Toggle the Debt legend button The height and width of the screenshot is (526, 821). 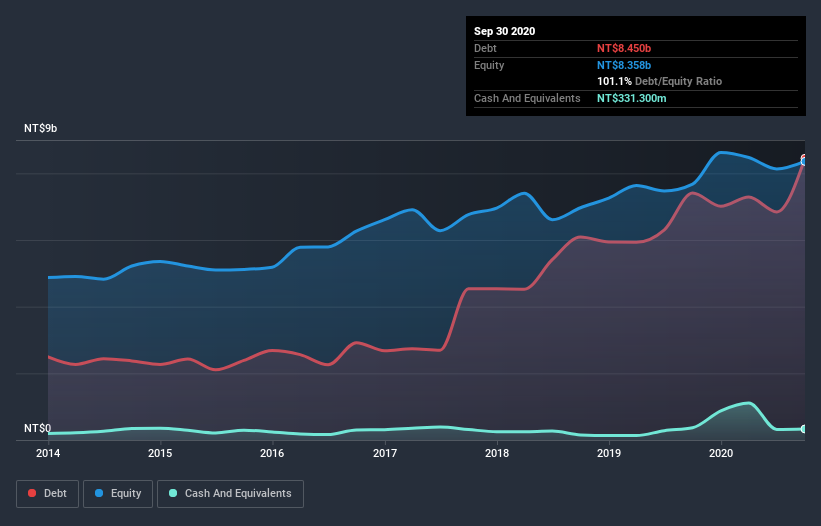tap(48, 494)
